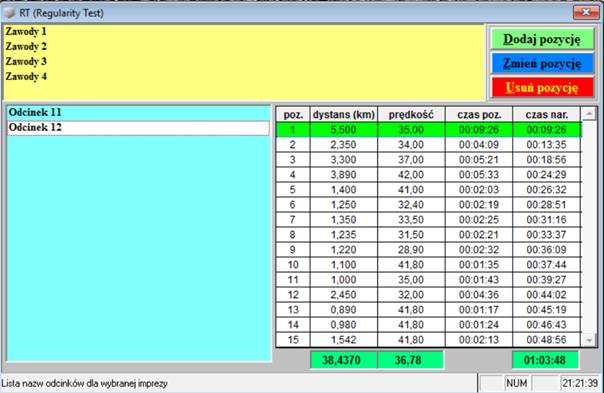Click position number 7 cell
This screenshot has height=393, width=604.
click(x=293, y=220)
